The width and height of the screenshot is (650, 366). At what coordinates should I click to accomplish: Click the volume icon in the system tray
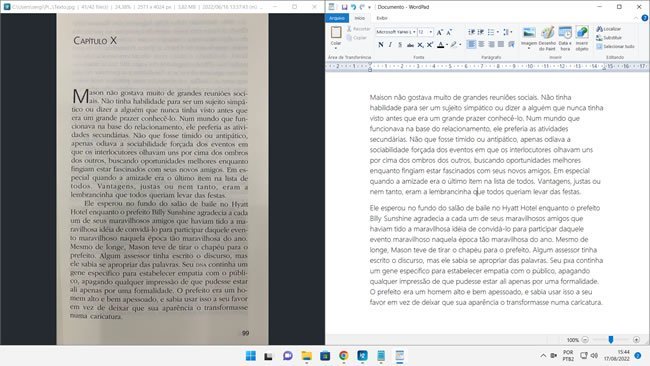(594, 356)
